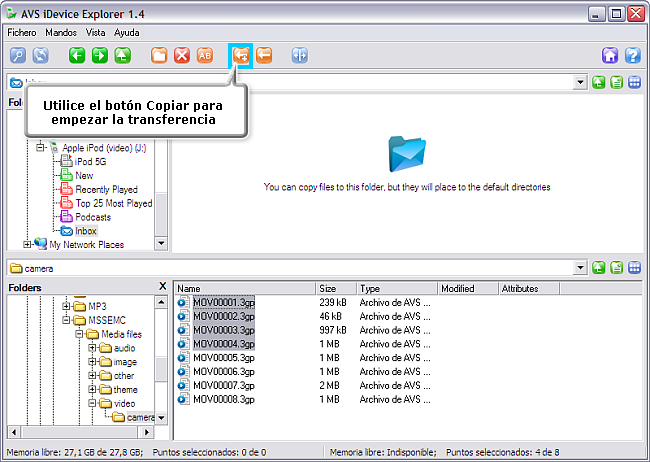Expand My Network Places node
Image resolution: width=650 pixels, height=462 pixels.
pyautogui.click(x=27, y=244)
